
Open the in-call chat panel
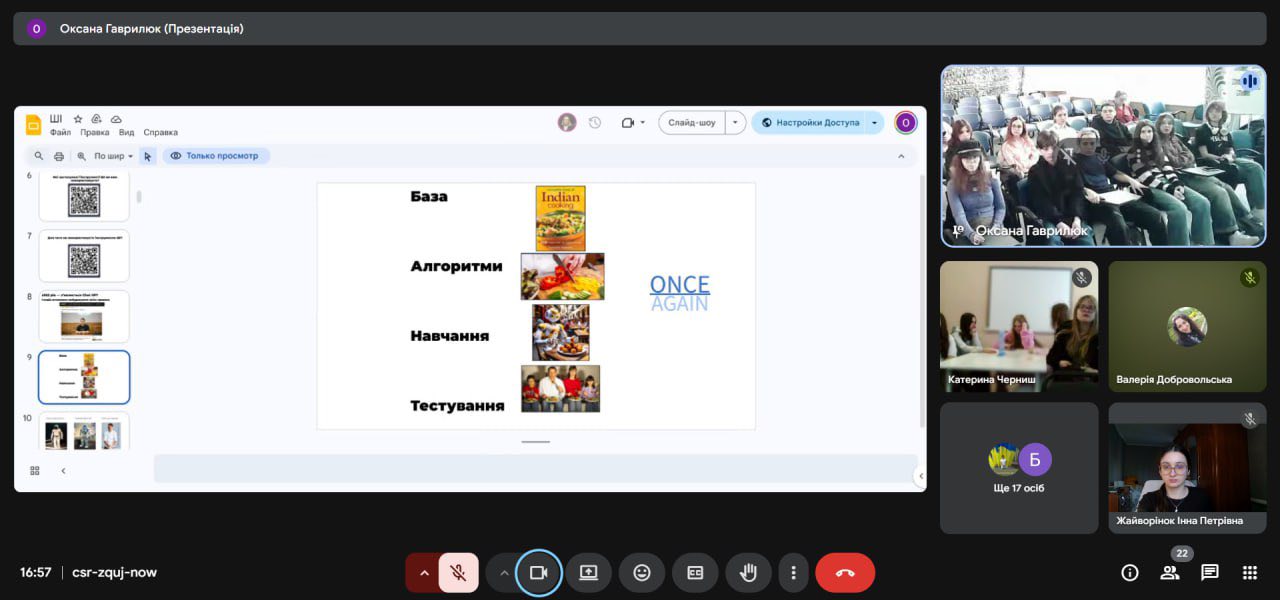pyautogui.click(x=1210, y=573)
